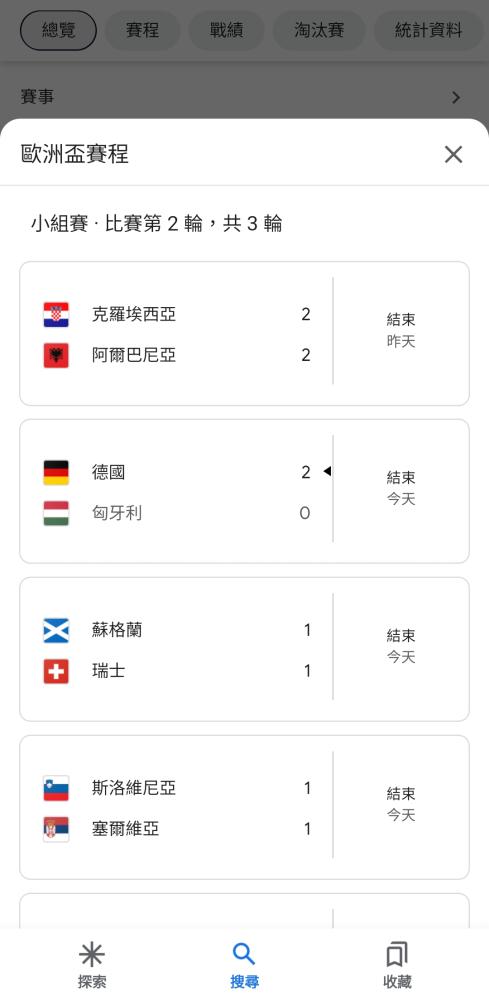Viewport: 489px width, 1000px height.
Task: Tap the 搜尋 magnifier icon
Action: point(244,954)
